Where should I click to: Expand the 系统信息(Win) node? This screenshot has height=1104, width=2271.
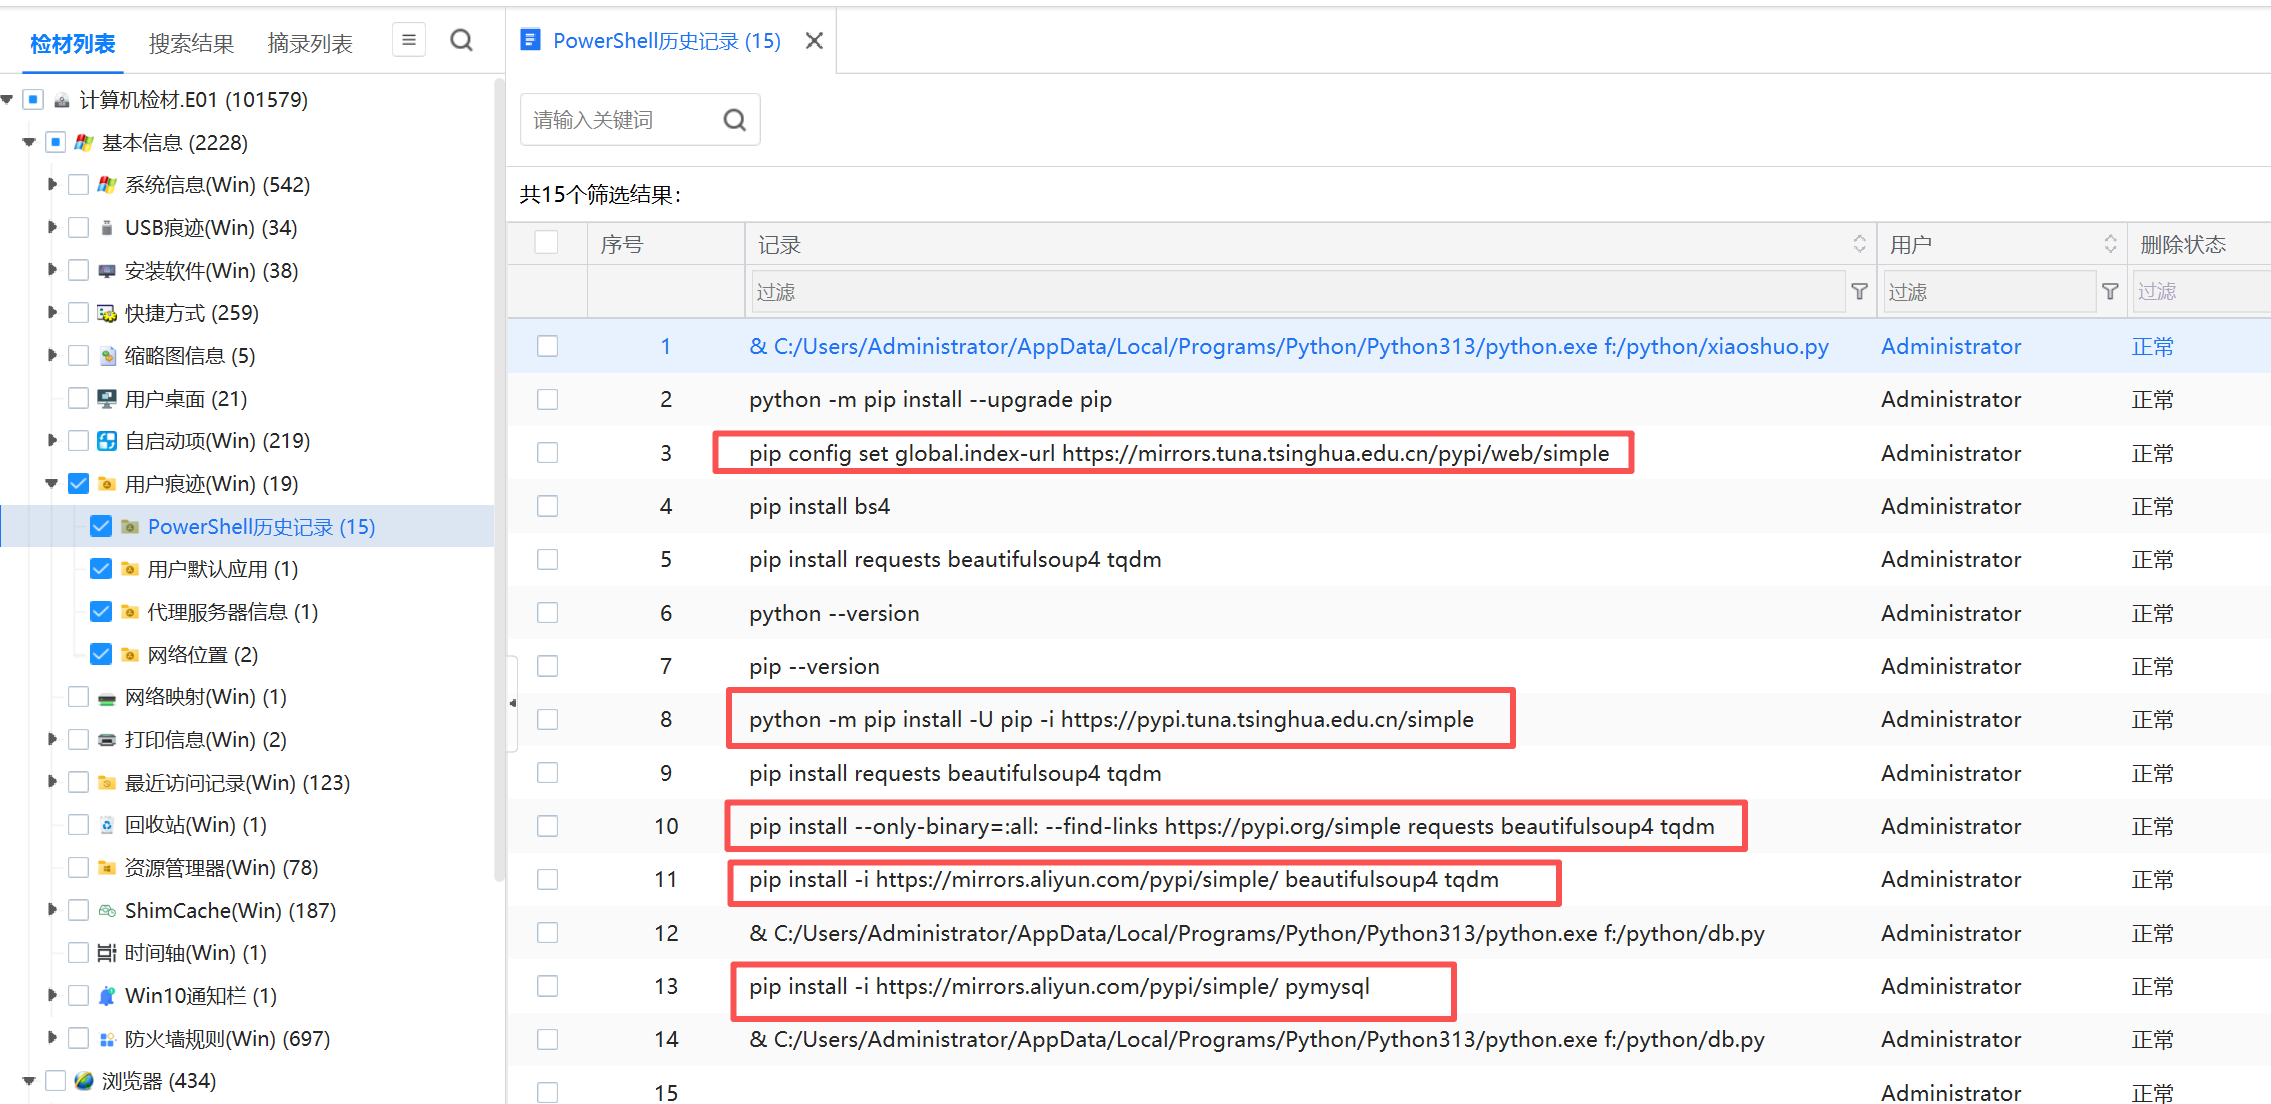[52, 185]
